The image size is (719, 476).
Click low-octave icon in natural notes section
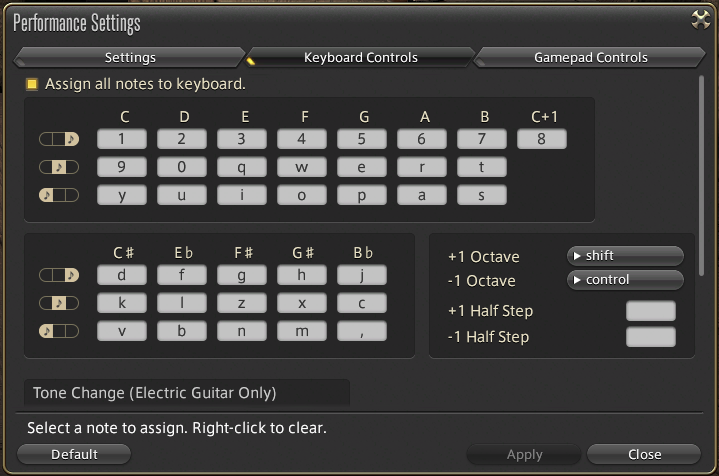pos(59,195)
